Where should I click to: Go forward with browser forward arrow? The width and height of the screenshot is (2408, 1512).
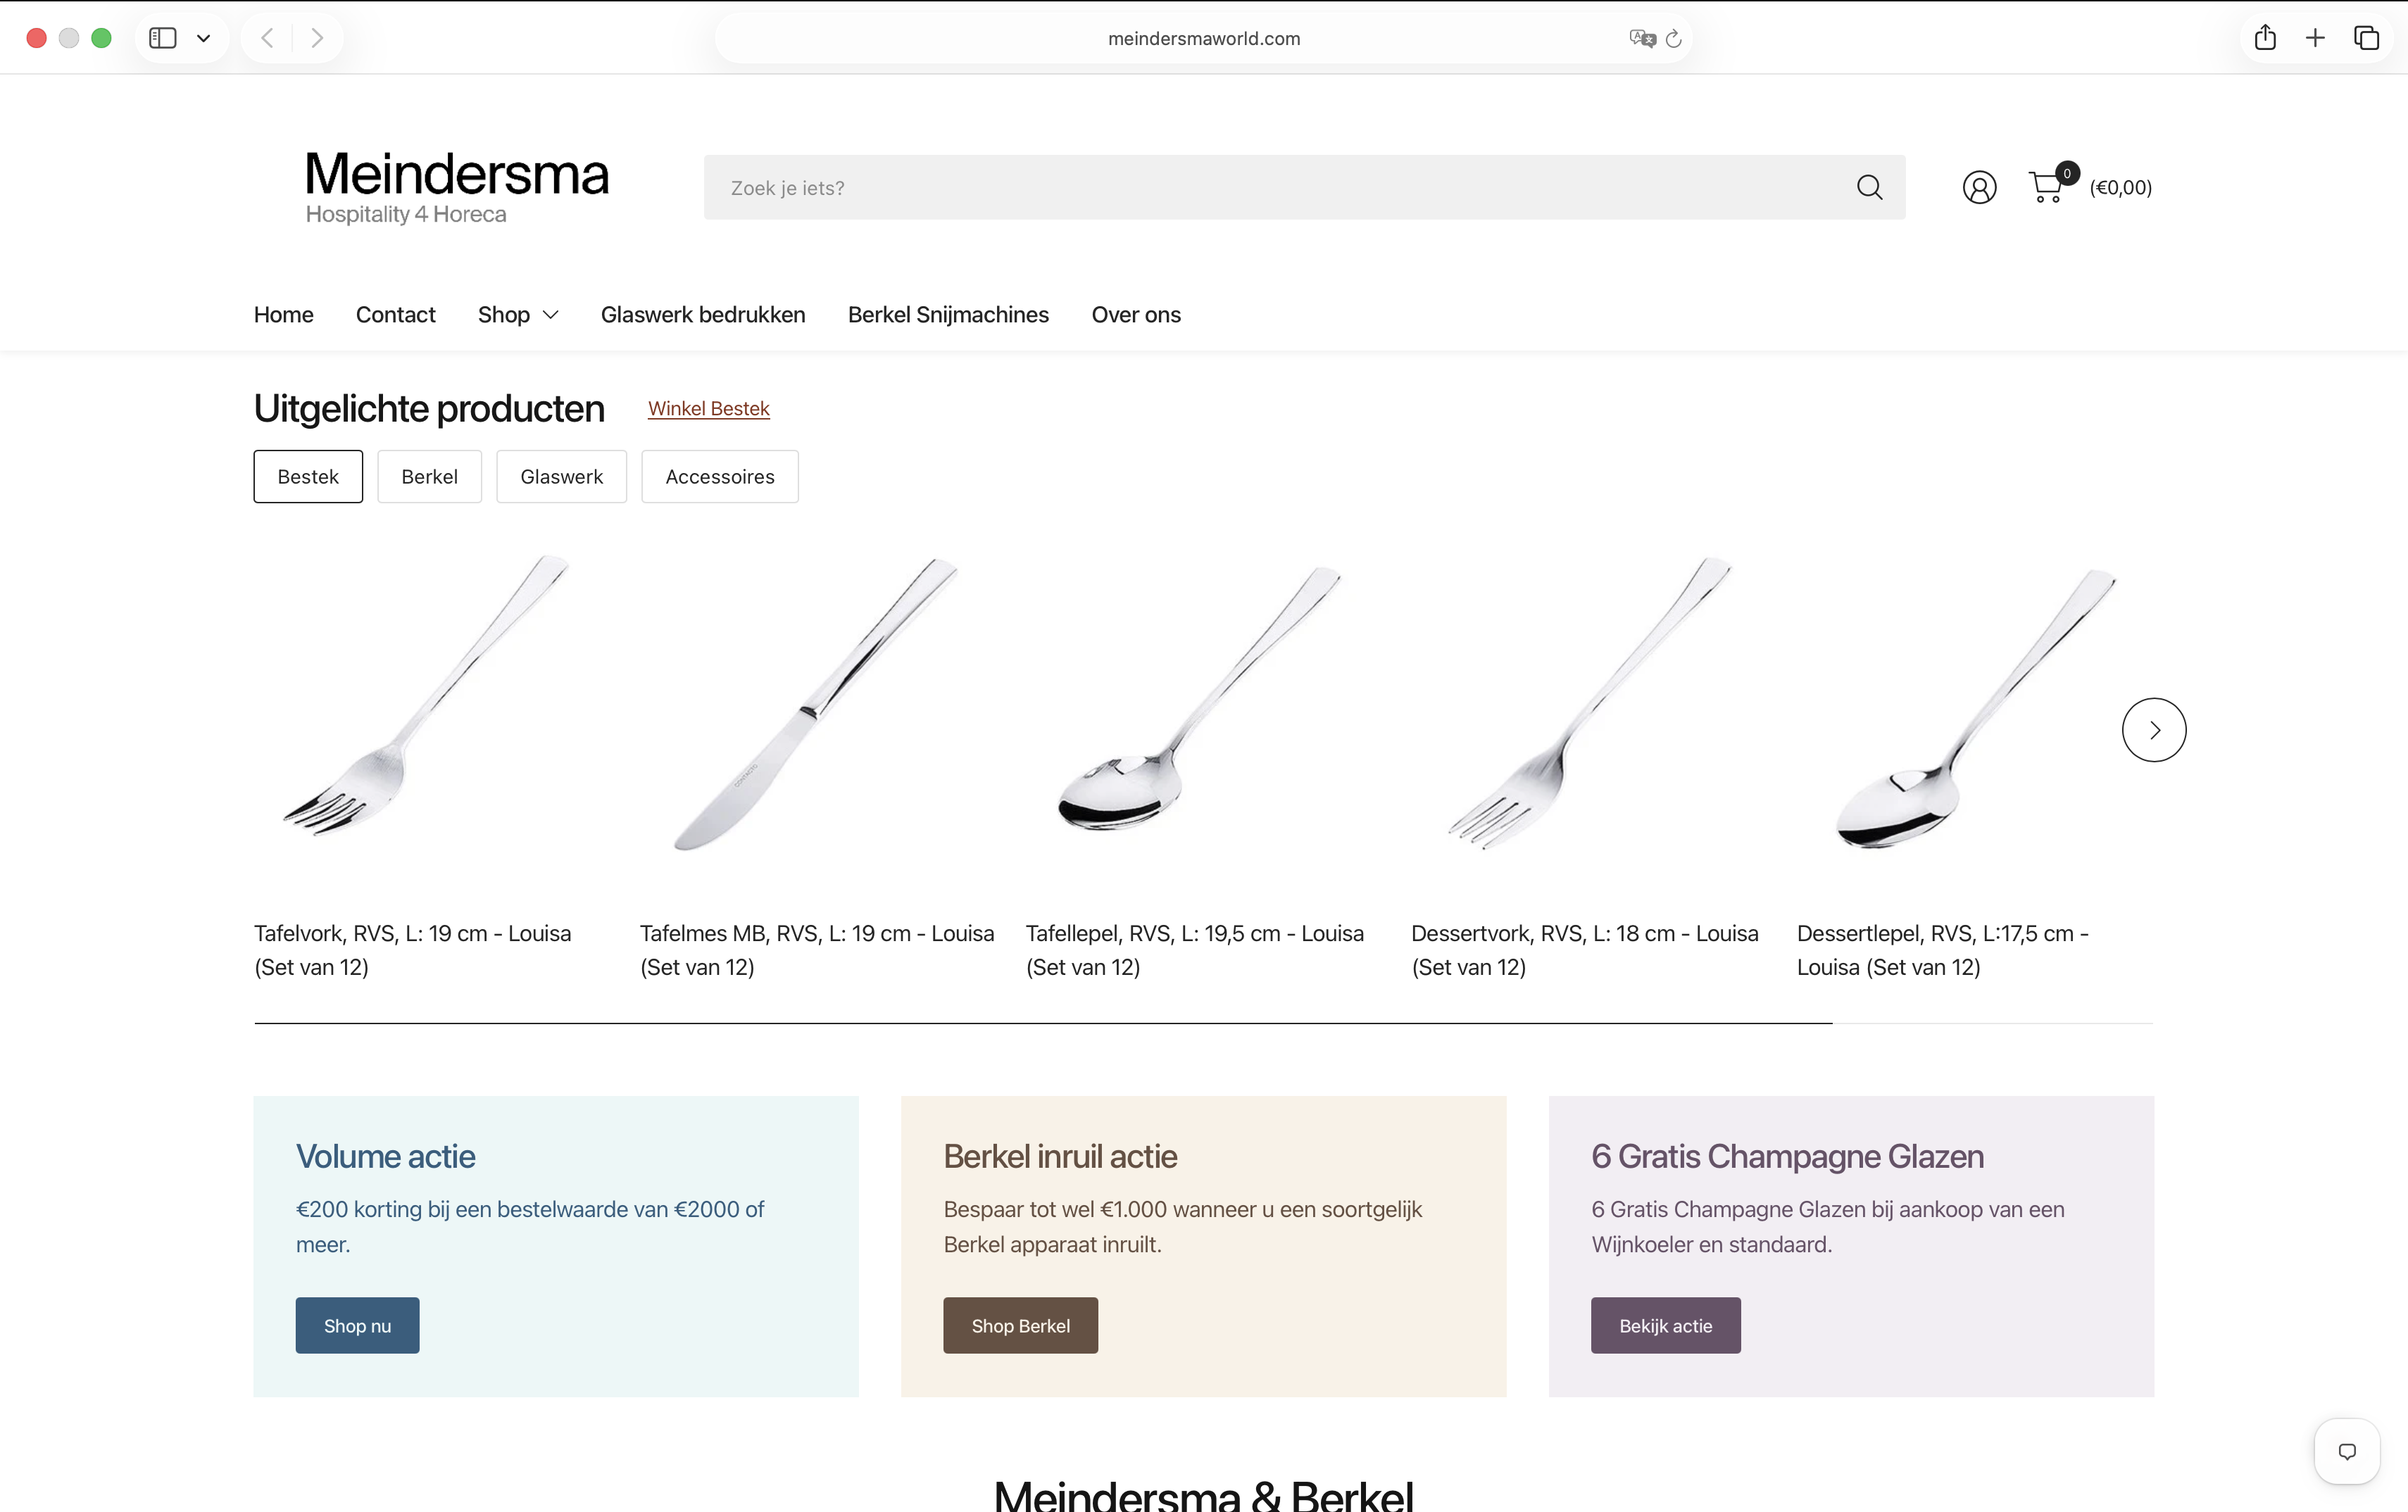[317, 38]
